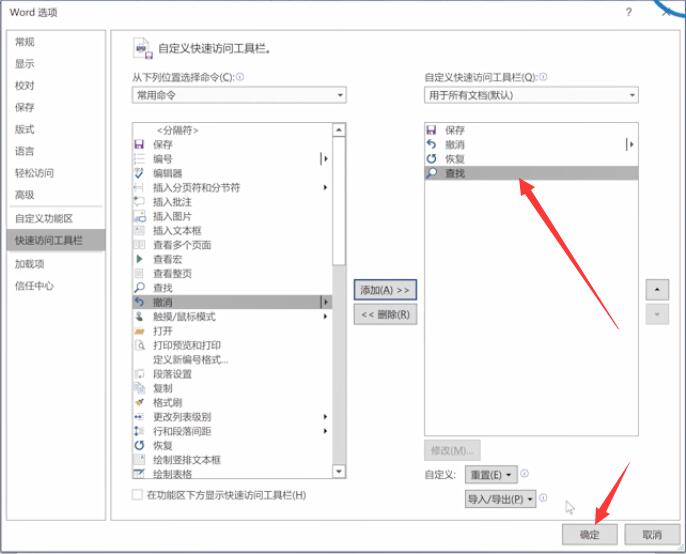Open the 信任中心 category
This screenshot has height=554, width=686.
click(34, 286)
